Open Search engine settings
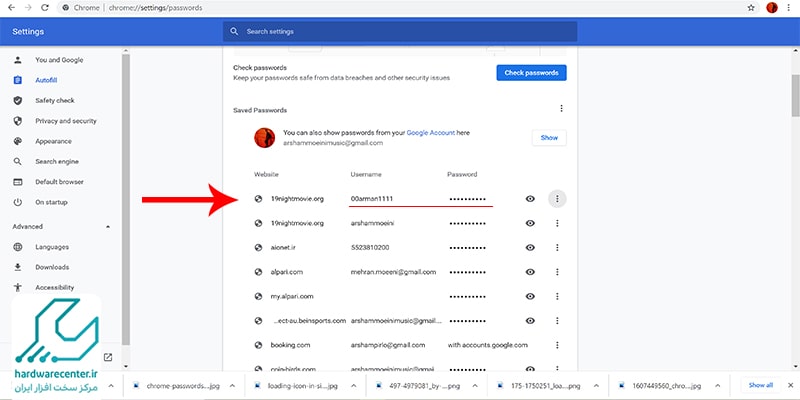The image size is (800, 400). [x=57, y=162]
